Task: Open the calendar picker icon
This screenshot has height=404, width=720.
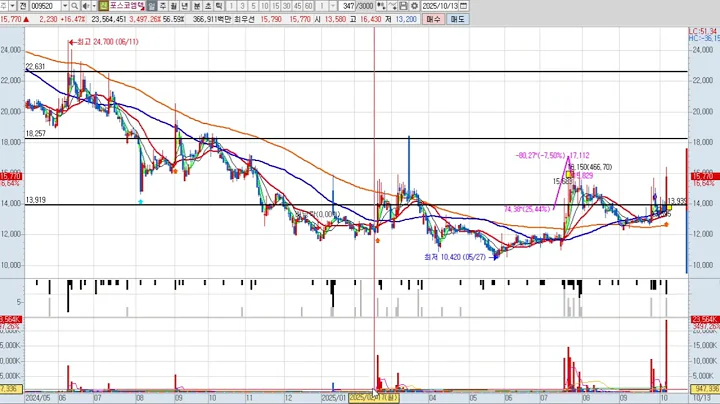Action: 464,6
